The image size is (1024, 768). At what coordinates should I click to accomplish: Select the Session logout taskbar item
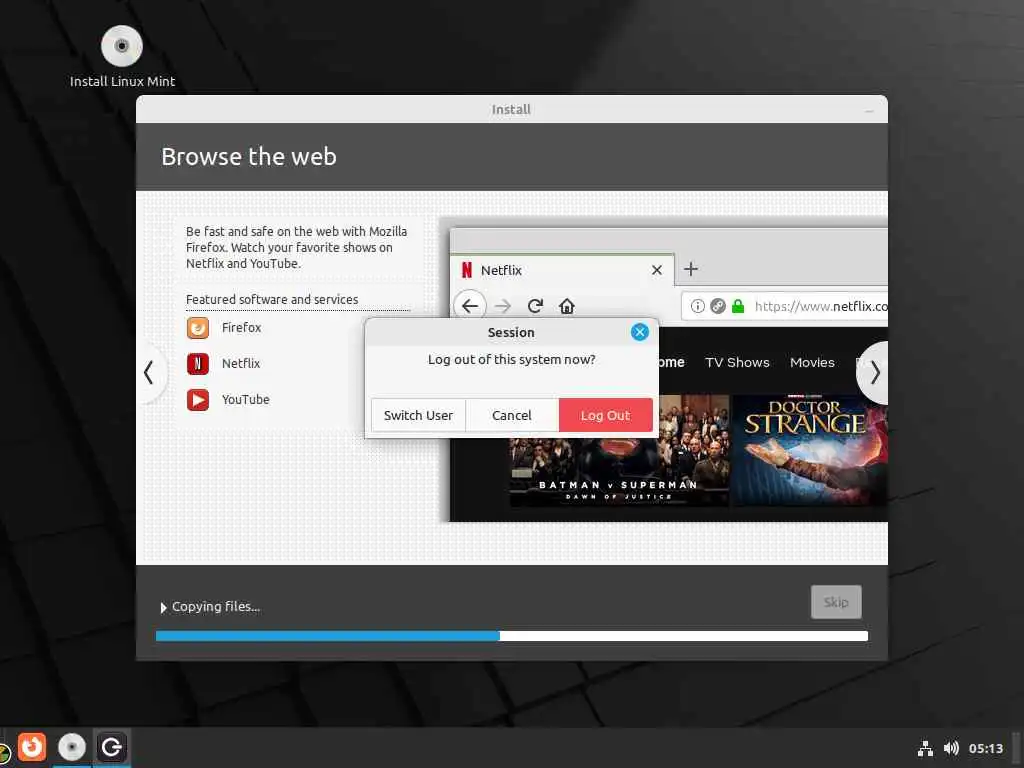coord(111,747)
